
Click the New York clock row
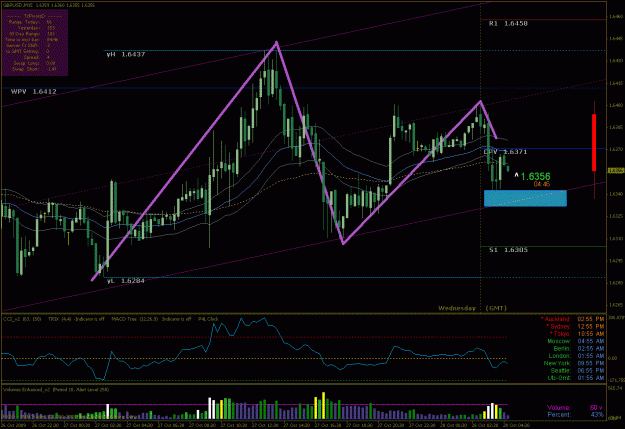coord(574,363)
